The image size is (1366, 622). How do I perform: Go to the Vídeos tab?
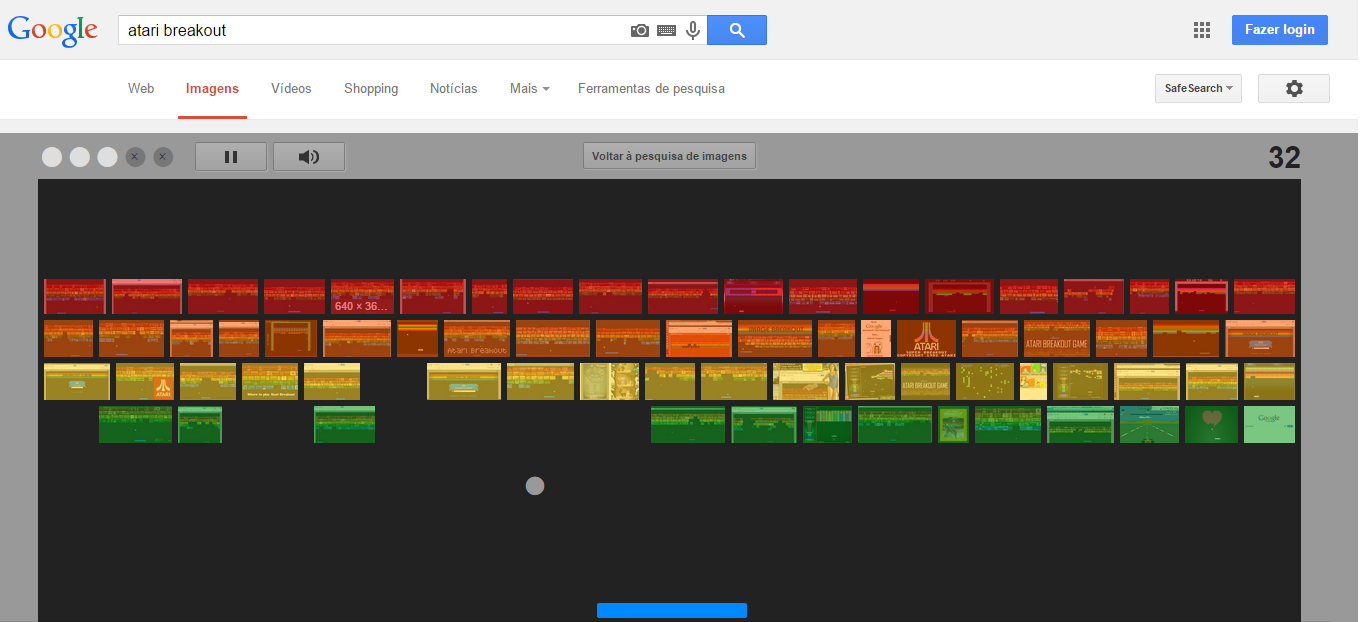pos(291,88)
